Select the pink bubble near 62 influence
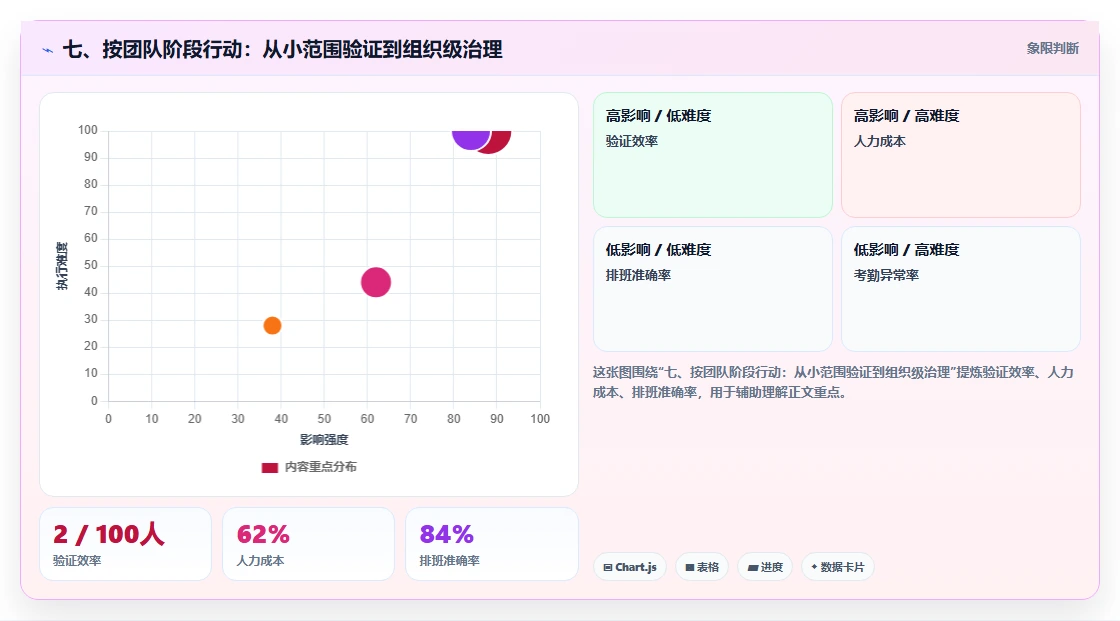The height and width of the screenshot is (621, 1120). 376,282
